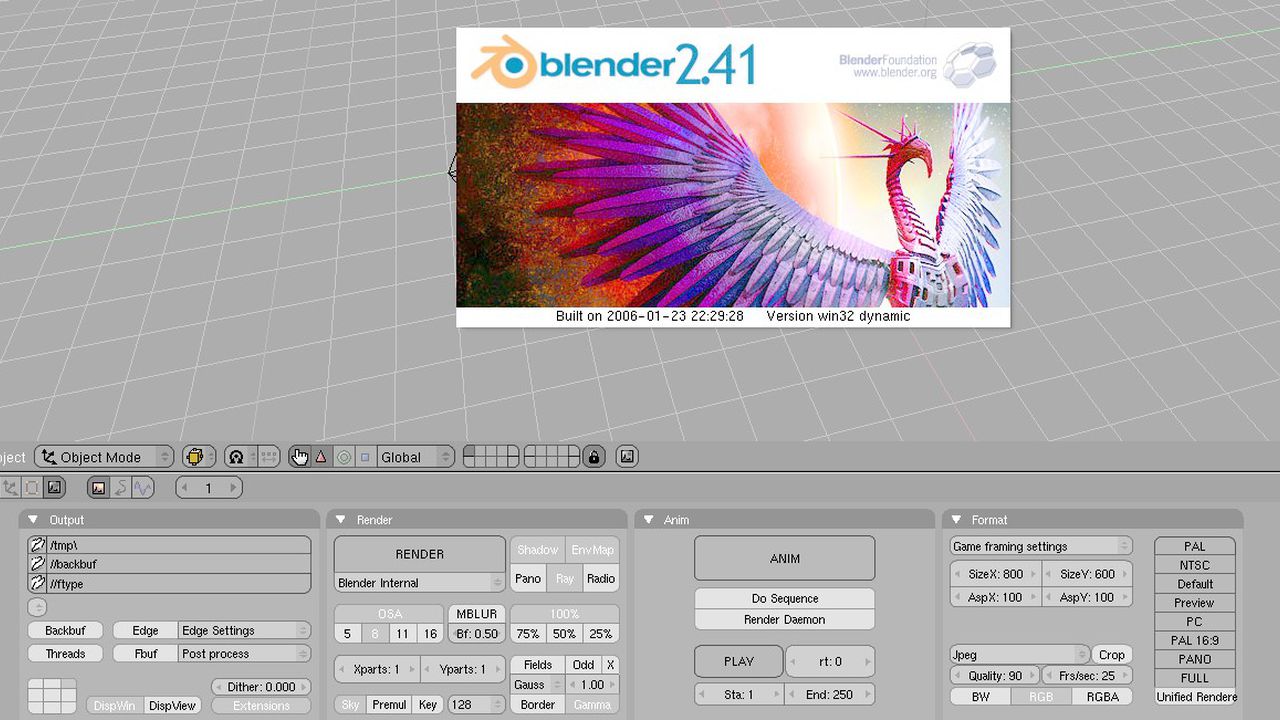Enable the Shadow render toggle
Image resolution: width=1280 pixels, height=720 pixels.
(537, 549)
